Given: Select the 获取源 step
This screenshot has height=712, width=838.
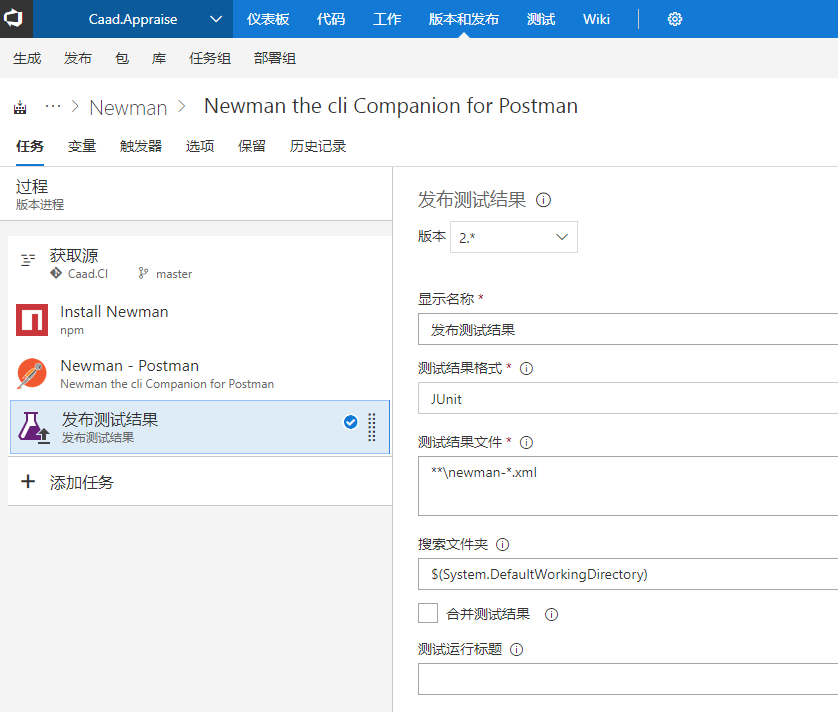Looking at the screenshot, I should (200, 264).
